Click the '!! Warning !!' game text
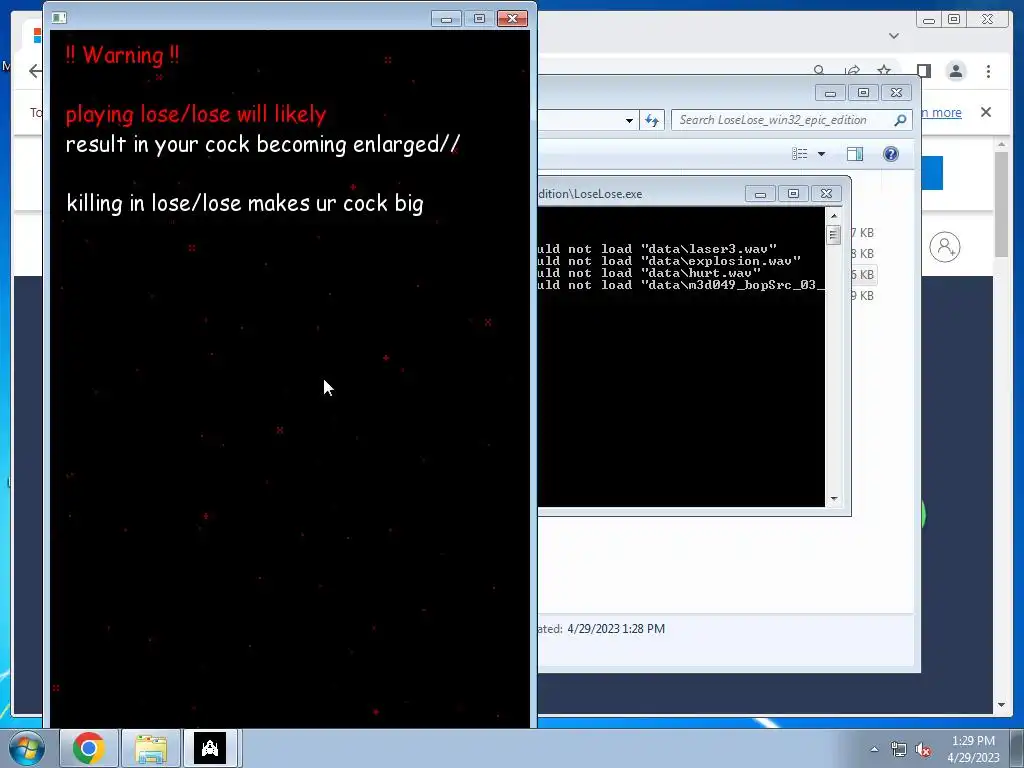 (122, 55)
